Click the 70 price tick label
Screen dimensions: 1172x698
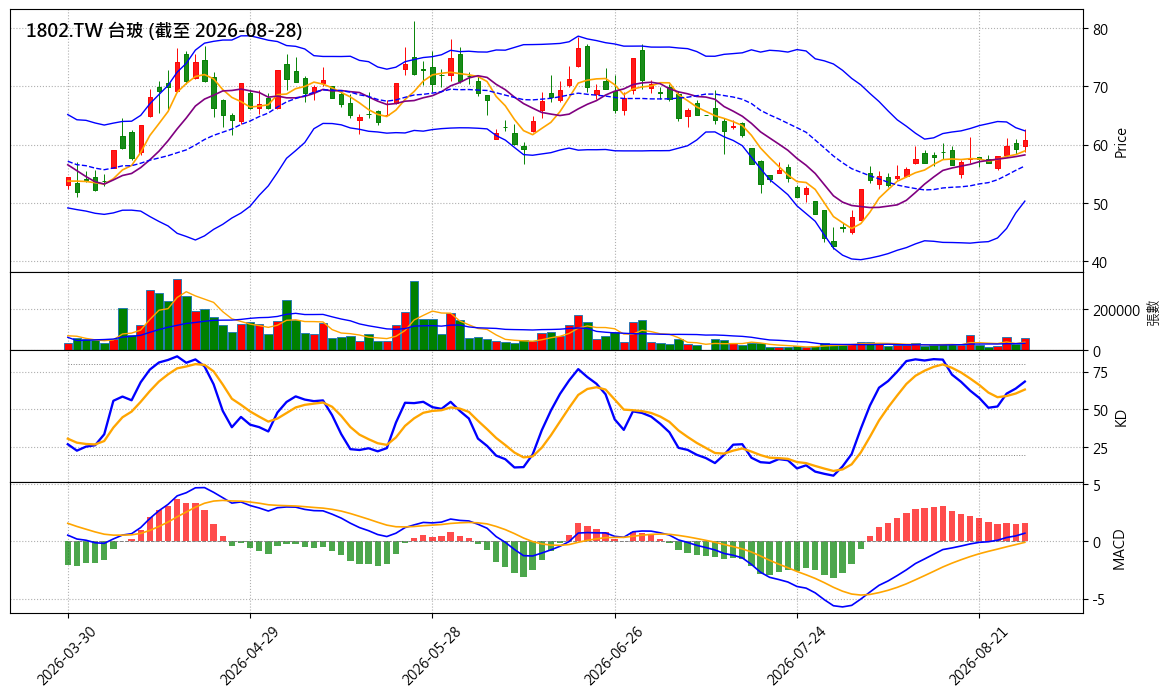(x=1100, y=88)
